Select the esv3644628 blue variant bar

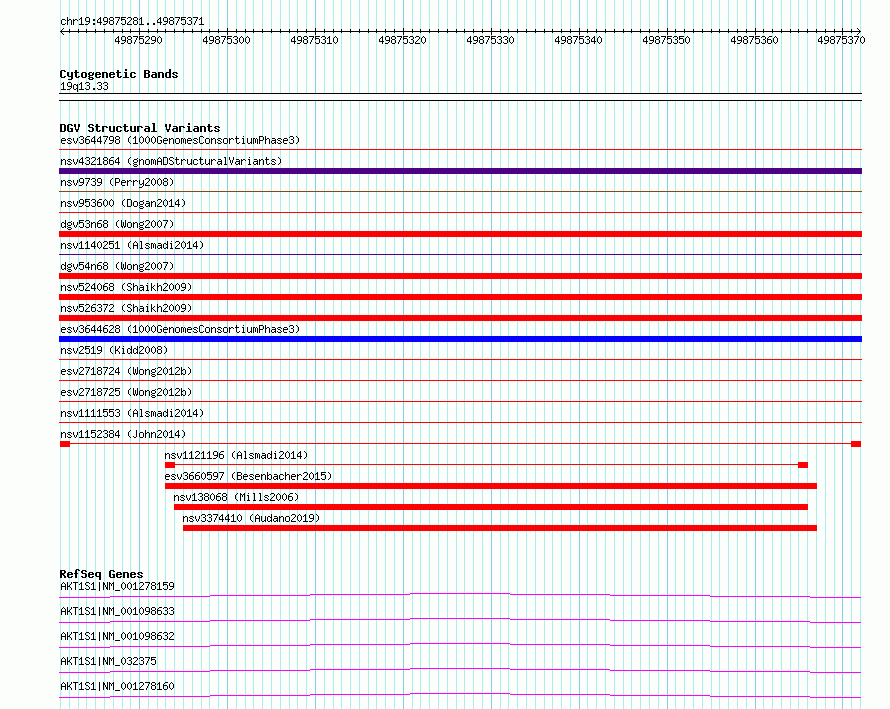tap(460, 339)
